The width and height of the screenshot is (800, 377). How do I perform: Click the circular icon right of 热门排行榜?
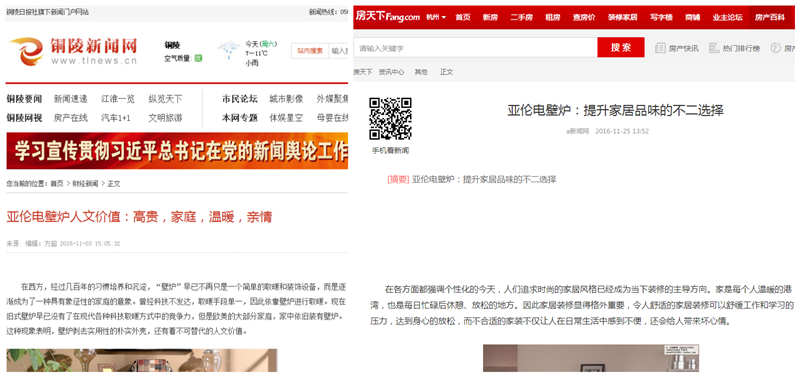776,48
